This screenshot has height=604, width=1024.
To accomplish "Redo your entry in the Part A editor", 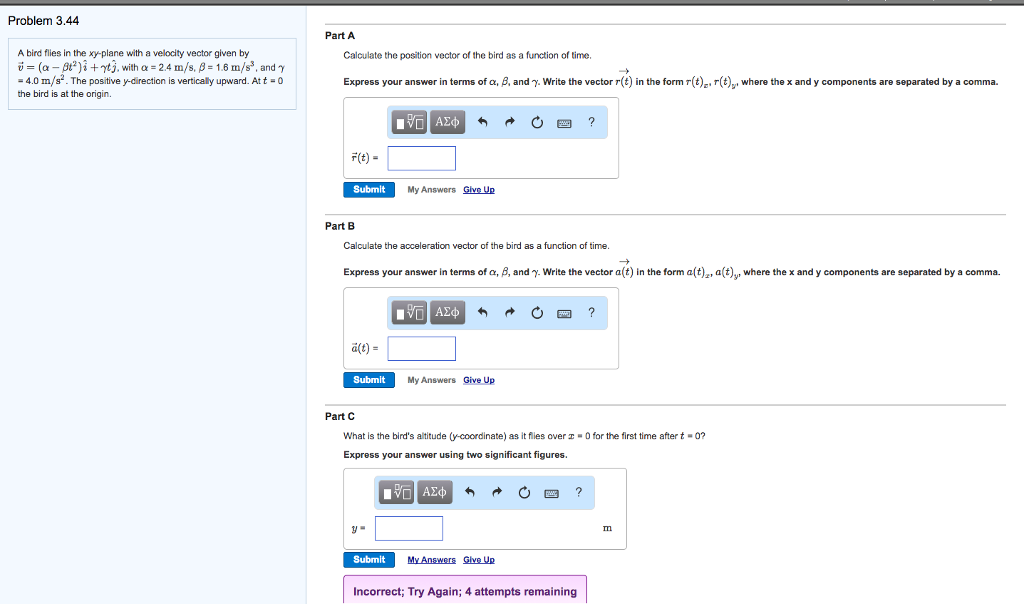I will [x=509, y=121].
